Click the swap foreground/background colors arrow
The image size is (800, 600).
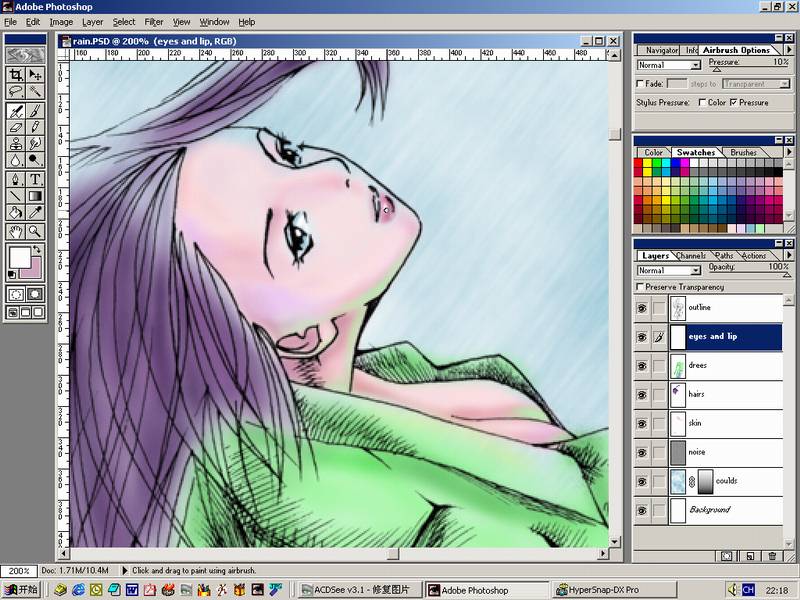(x=37, y=249)
